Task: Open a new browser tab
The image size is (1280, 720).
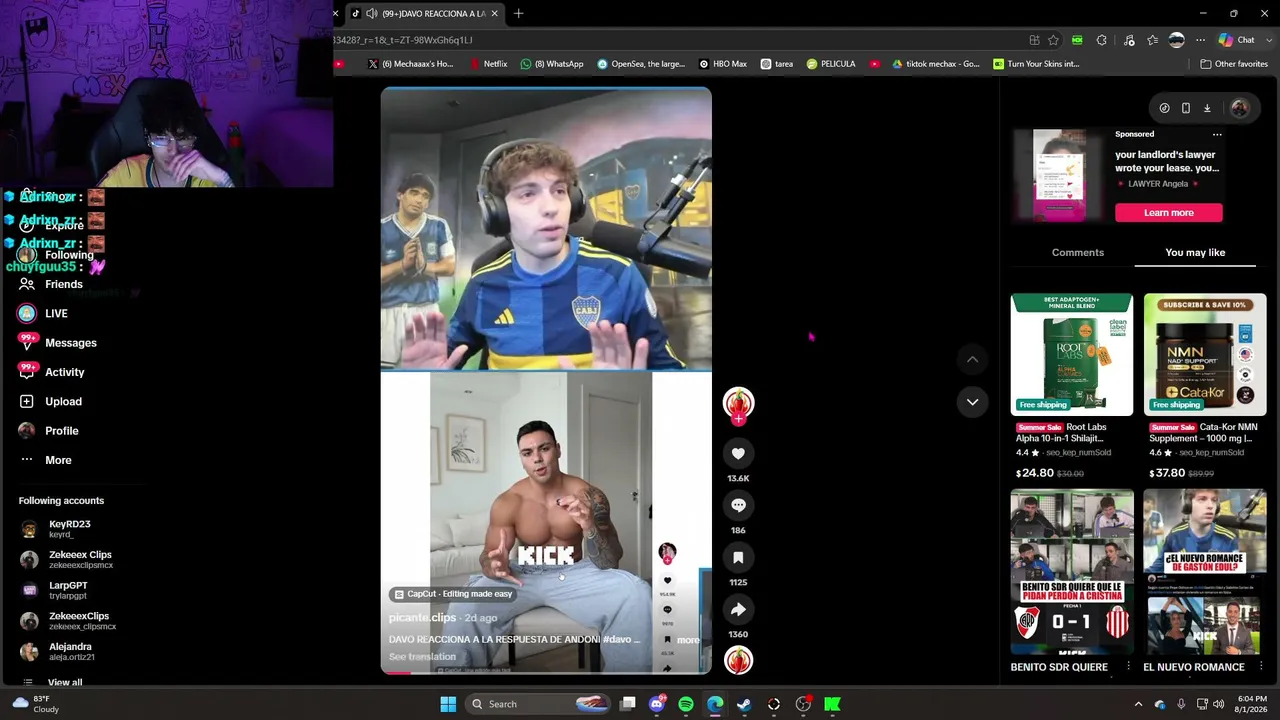Action: tap(518, 13)
